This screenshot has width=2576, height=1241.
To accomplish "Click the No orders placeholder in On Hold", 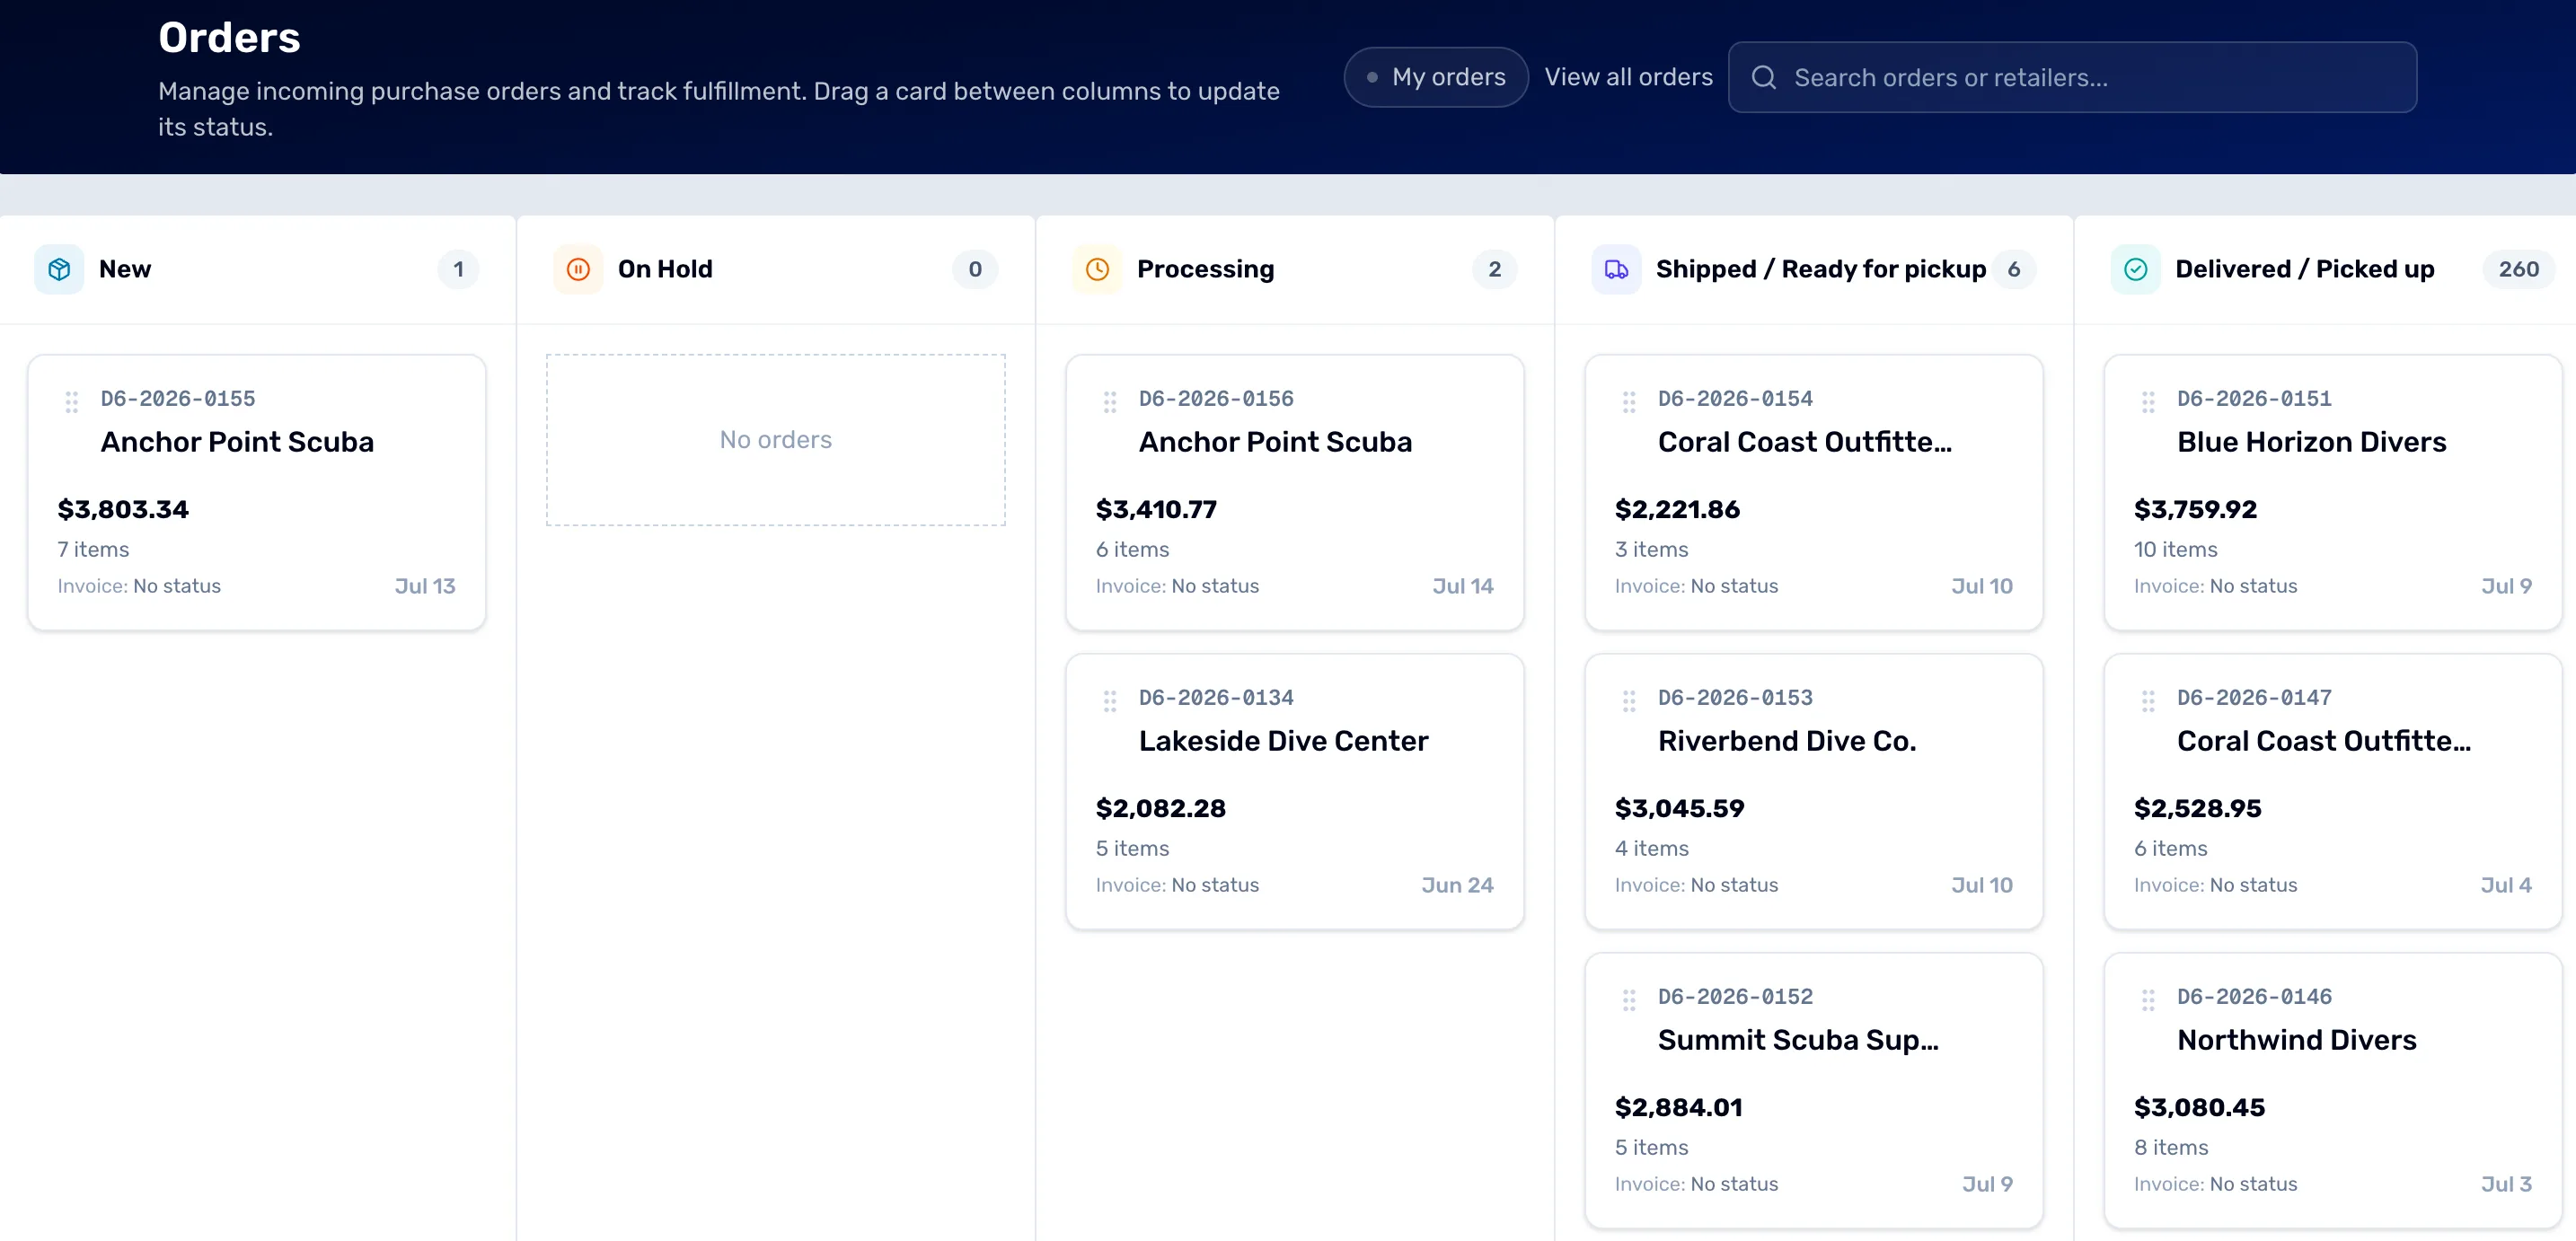I will click(776, 439).
